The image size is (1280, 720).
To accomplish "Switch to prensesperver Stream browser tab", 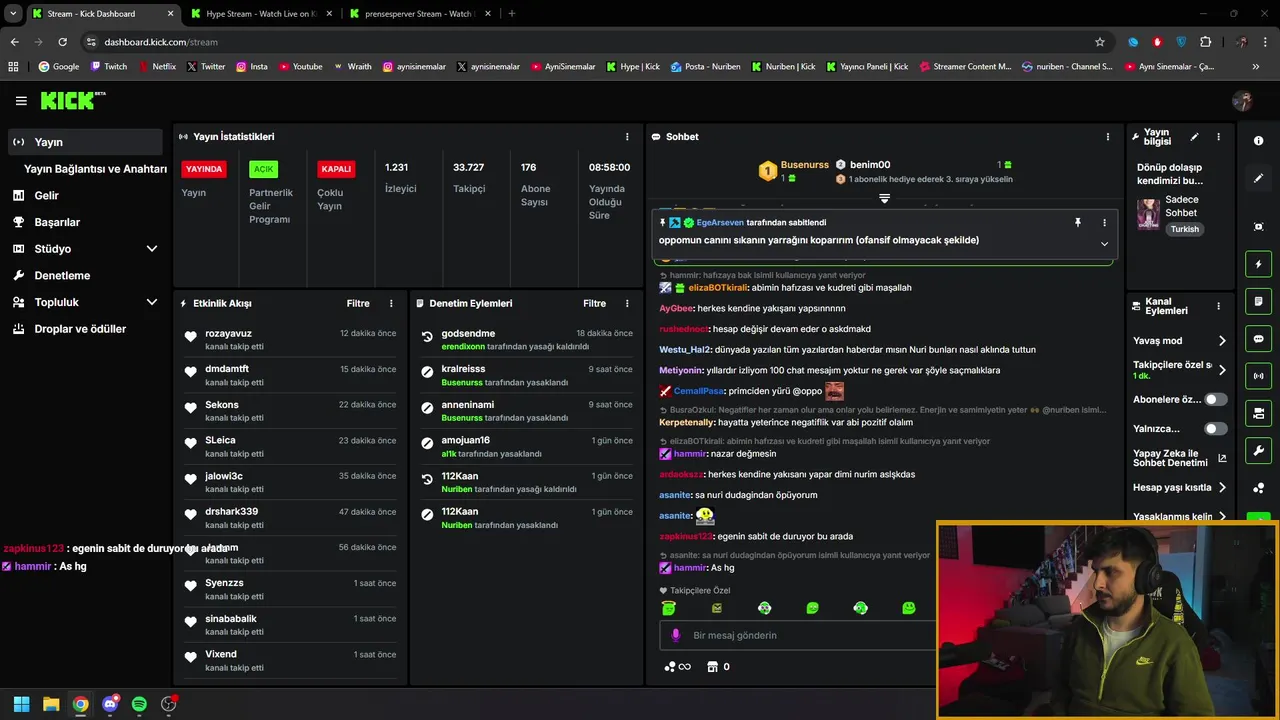I will (x=418, y=14).
